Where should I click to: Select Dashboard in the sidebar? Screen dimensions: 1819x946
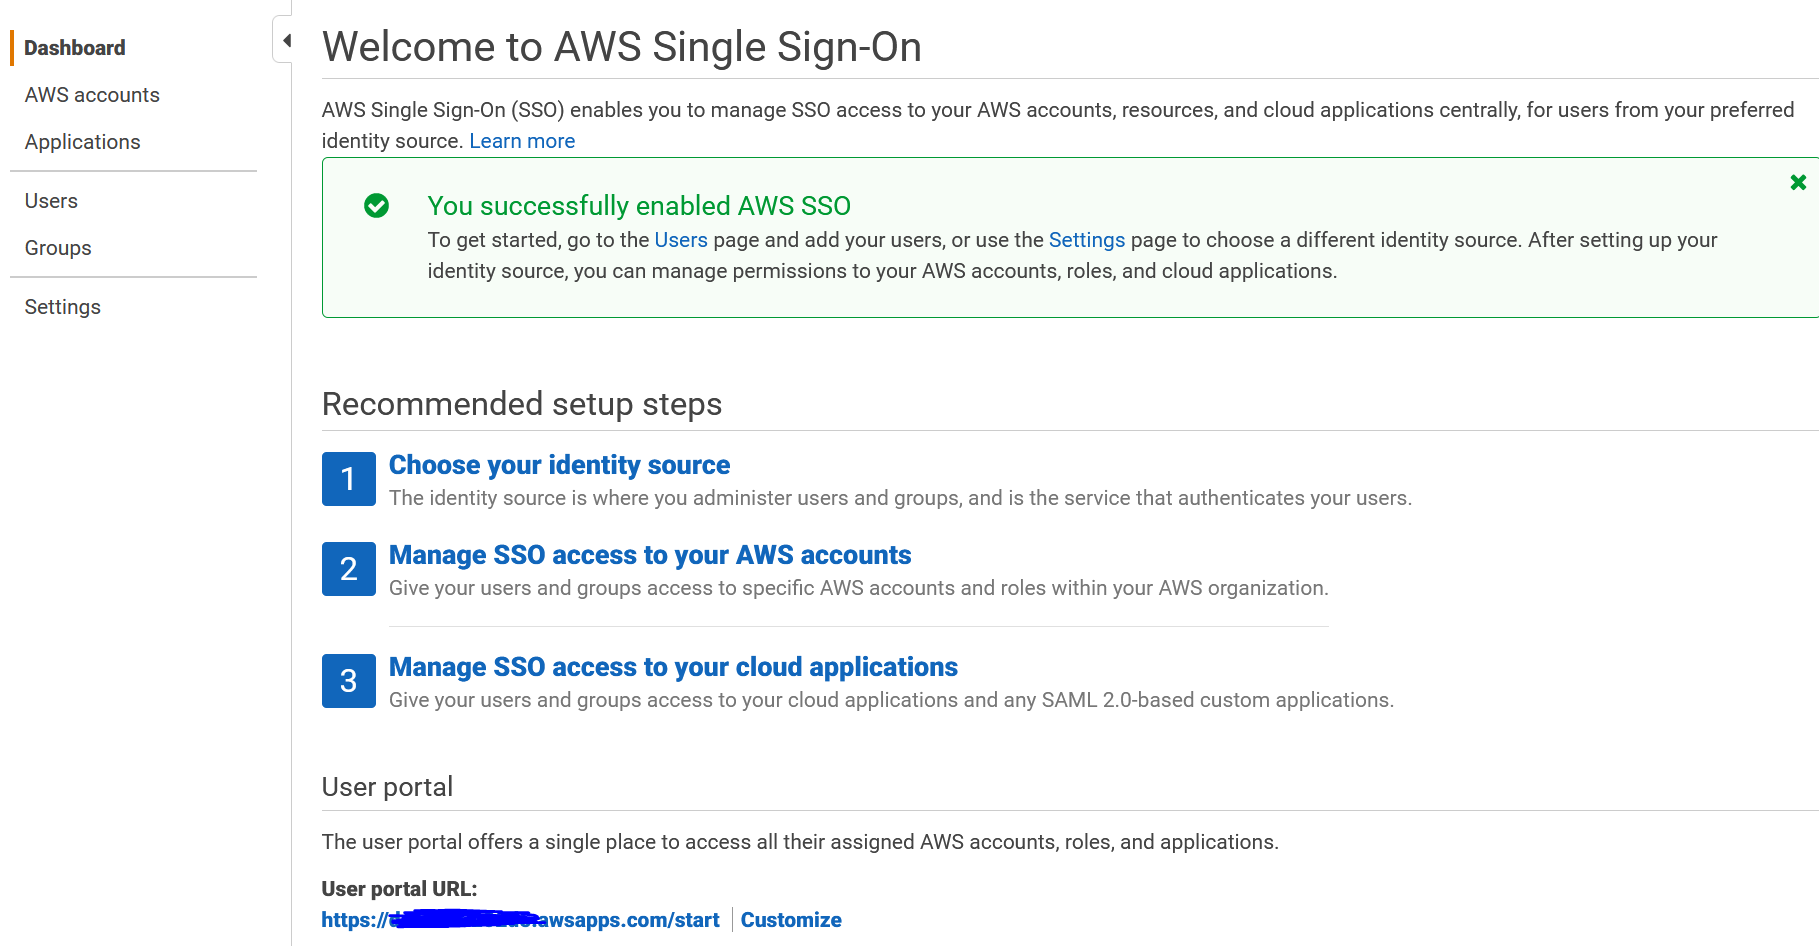pos(74,47)
